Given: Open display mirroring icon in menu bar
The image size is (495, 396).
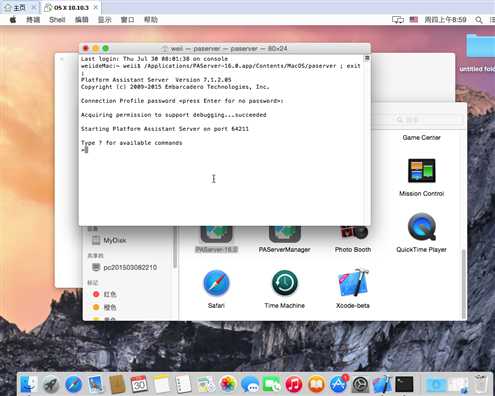Looking at the screenshot, I should pyautogui.click(x=398, y=20).
